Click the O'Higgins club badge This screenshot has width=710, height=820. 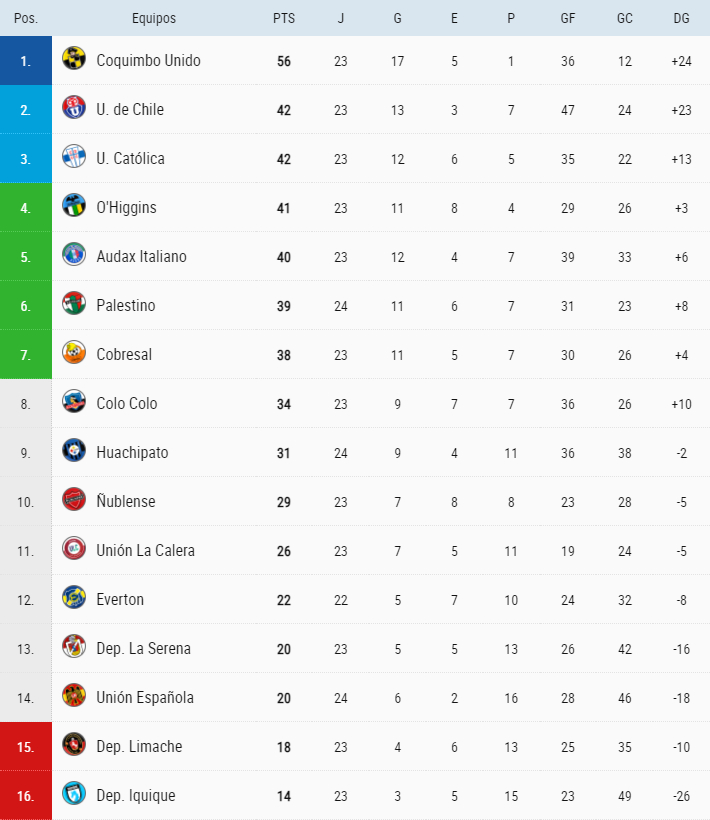[74, 207]
